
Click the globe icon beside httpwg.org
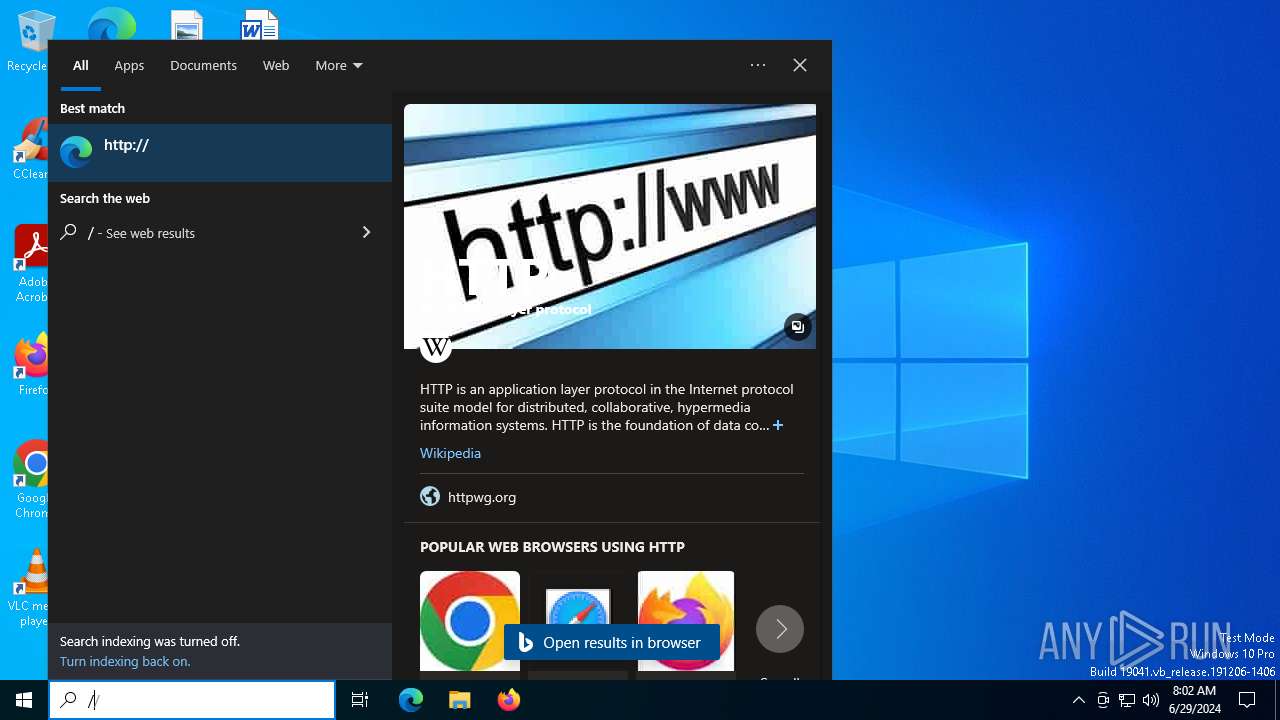tap(430, 496)
